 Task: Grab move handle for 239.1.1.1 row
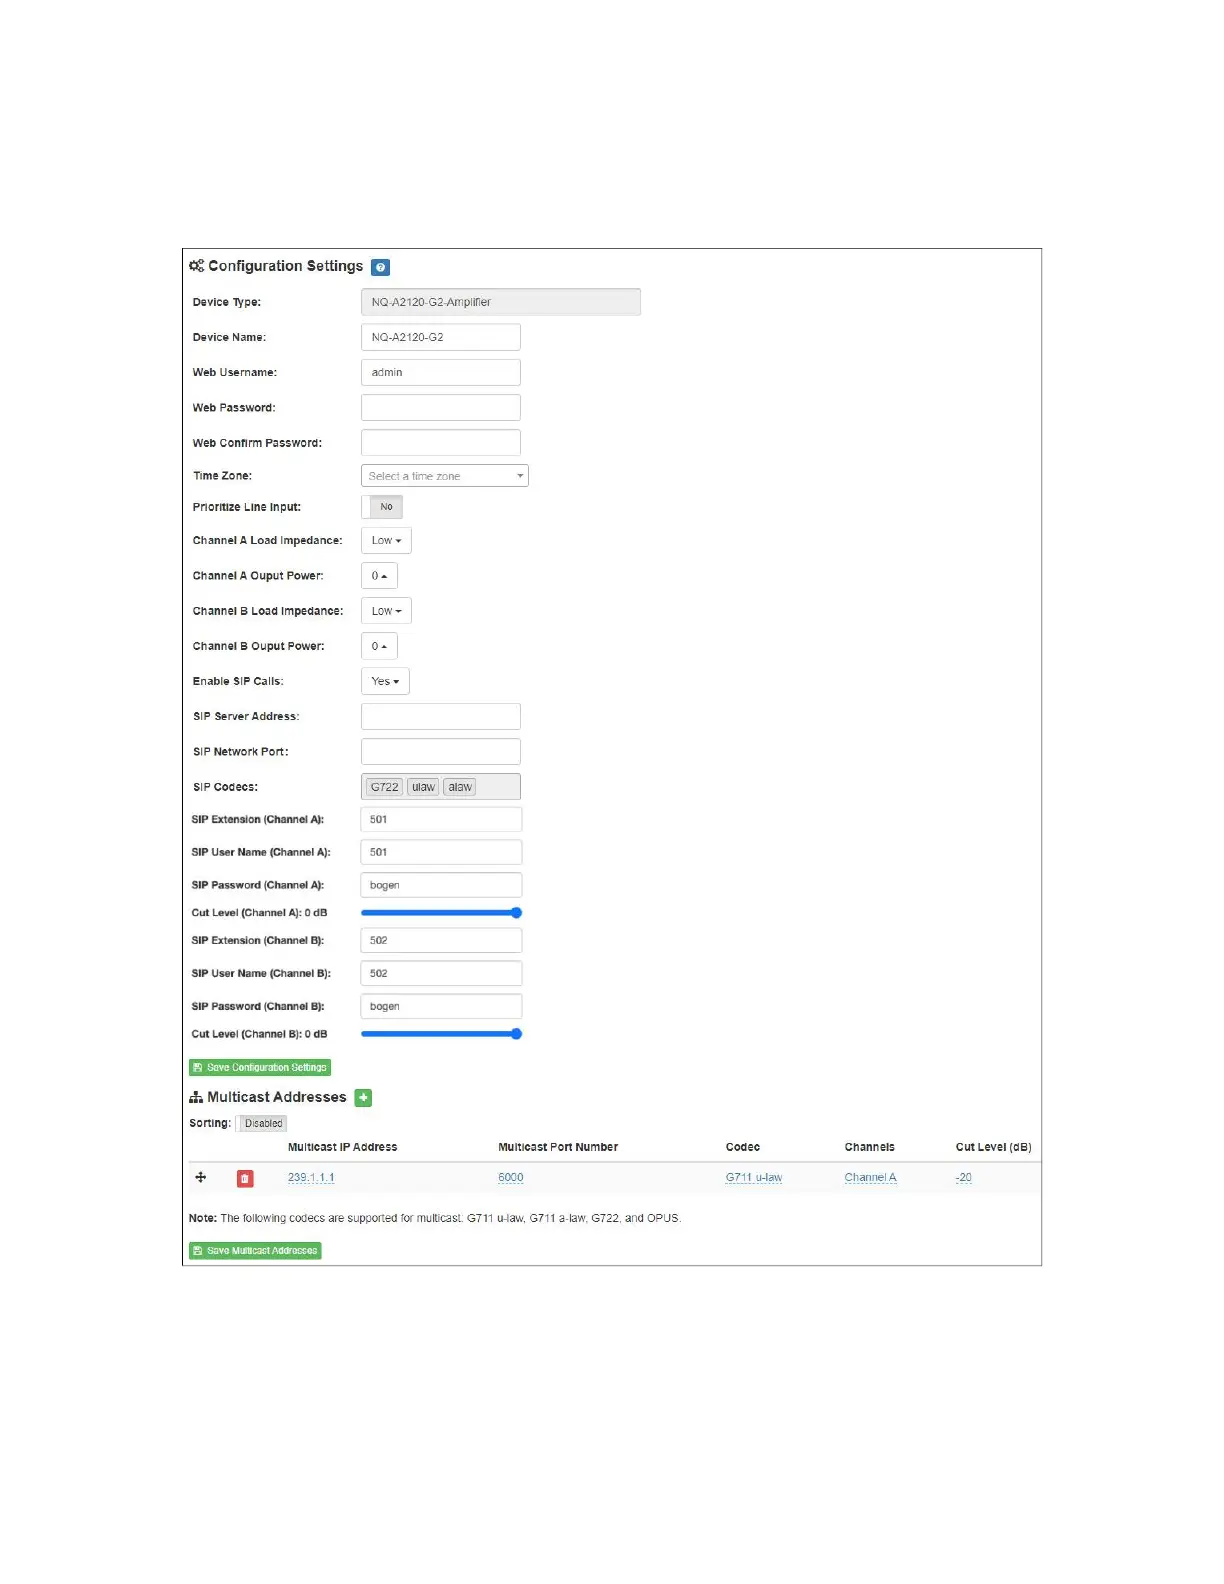(201, 1178)
